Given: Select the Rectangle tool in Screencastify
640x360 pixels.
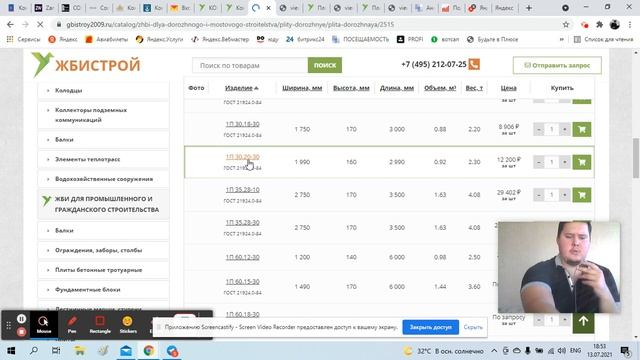Looking at the screenshot, I should 100,324.
